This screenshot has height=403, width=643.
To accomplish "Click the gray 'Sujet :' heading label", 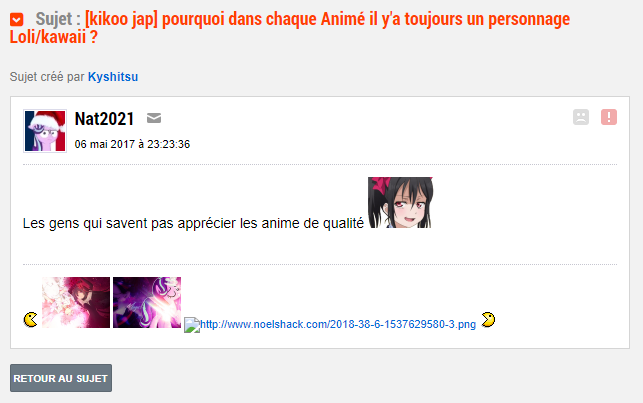I will [58, 19].
